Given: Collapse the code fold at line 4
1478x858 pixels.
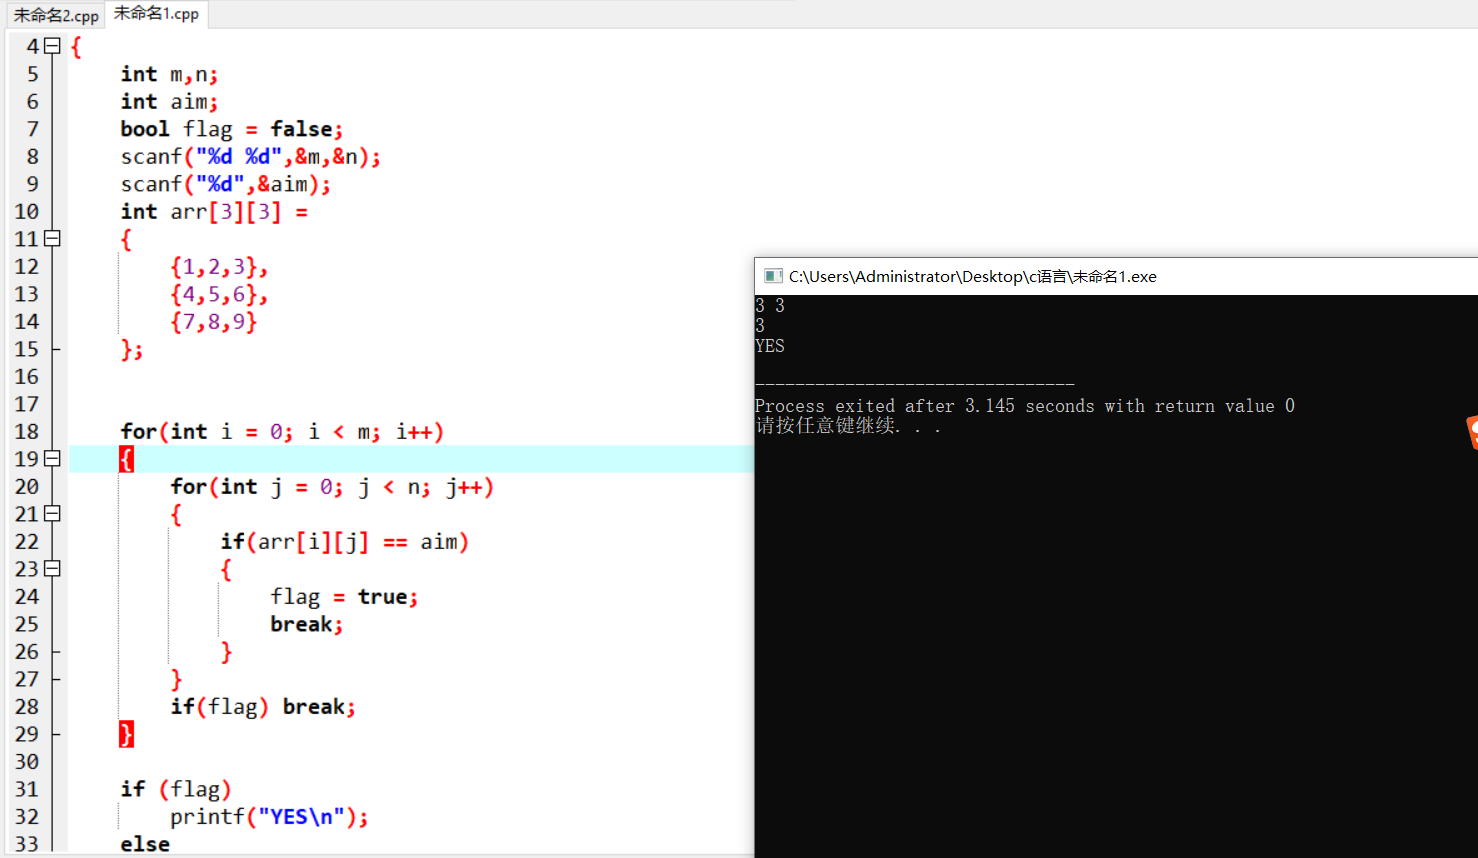Looking at the screenshot, I should (x=53, y=46).
